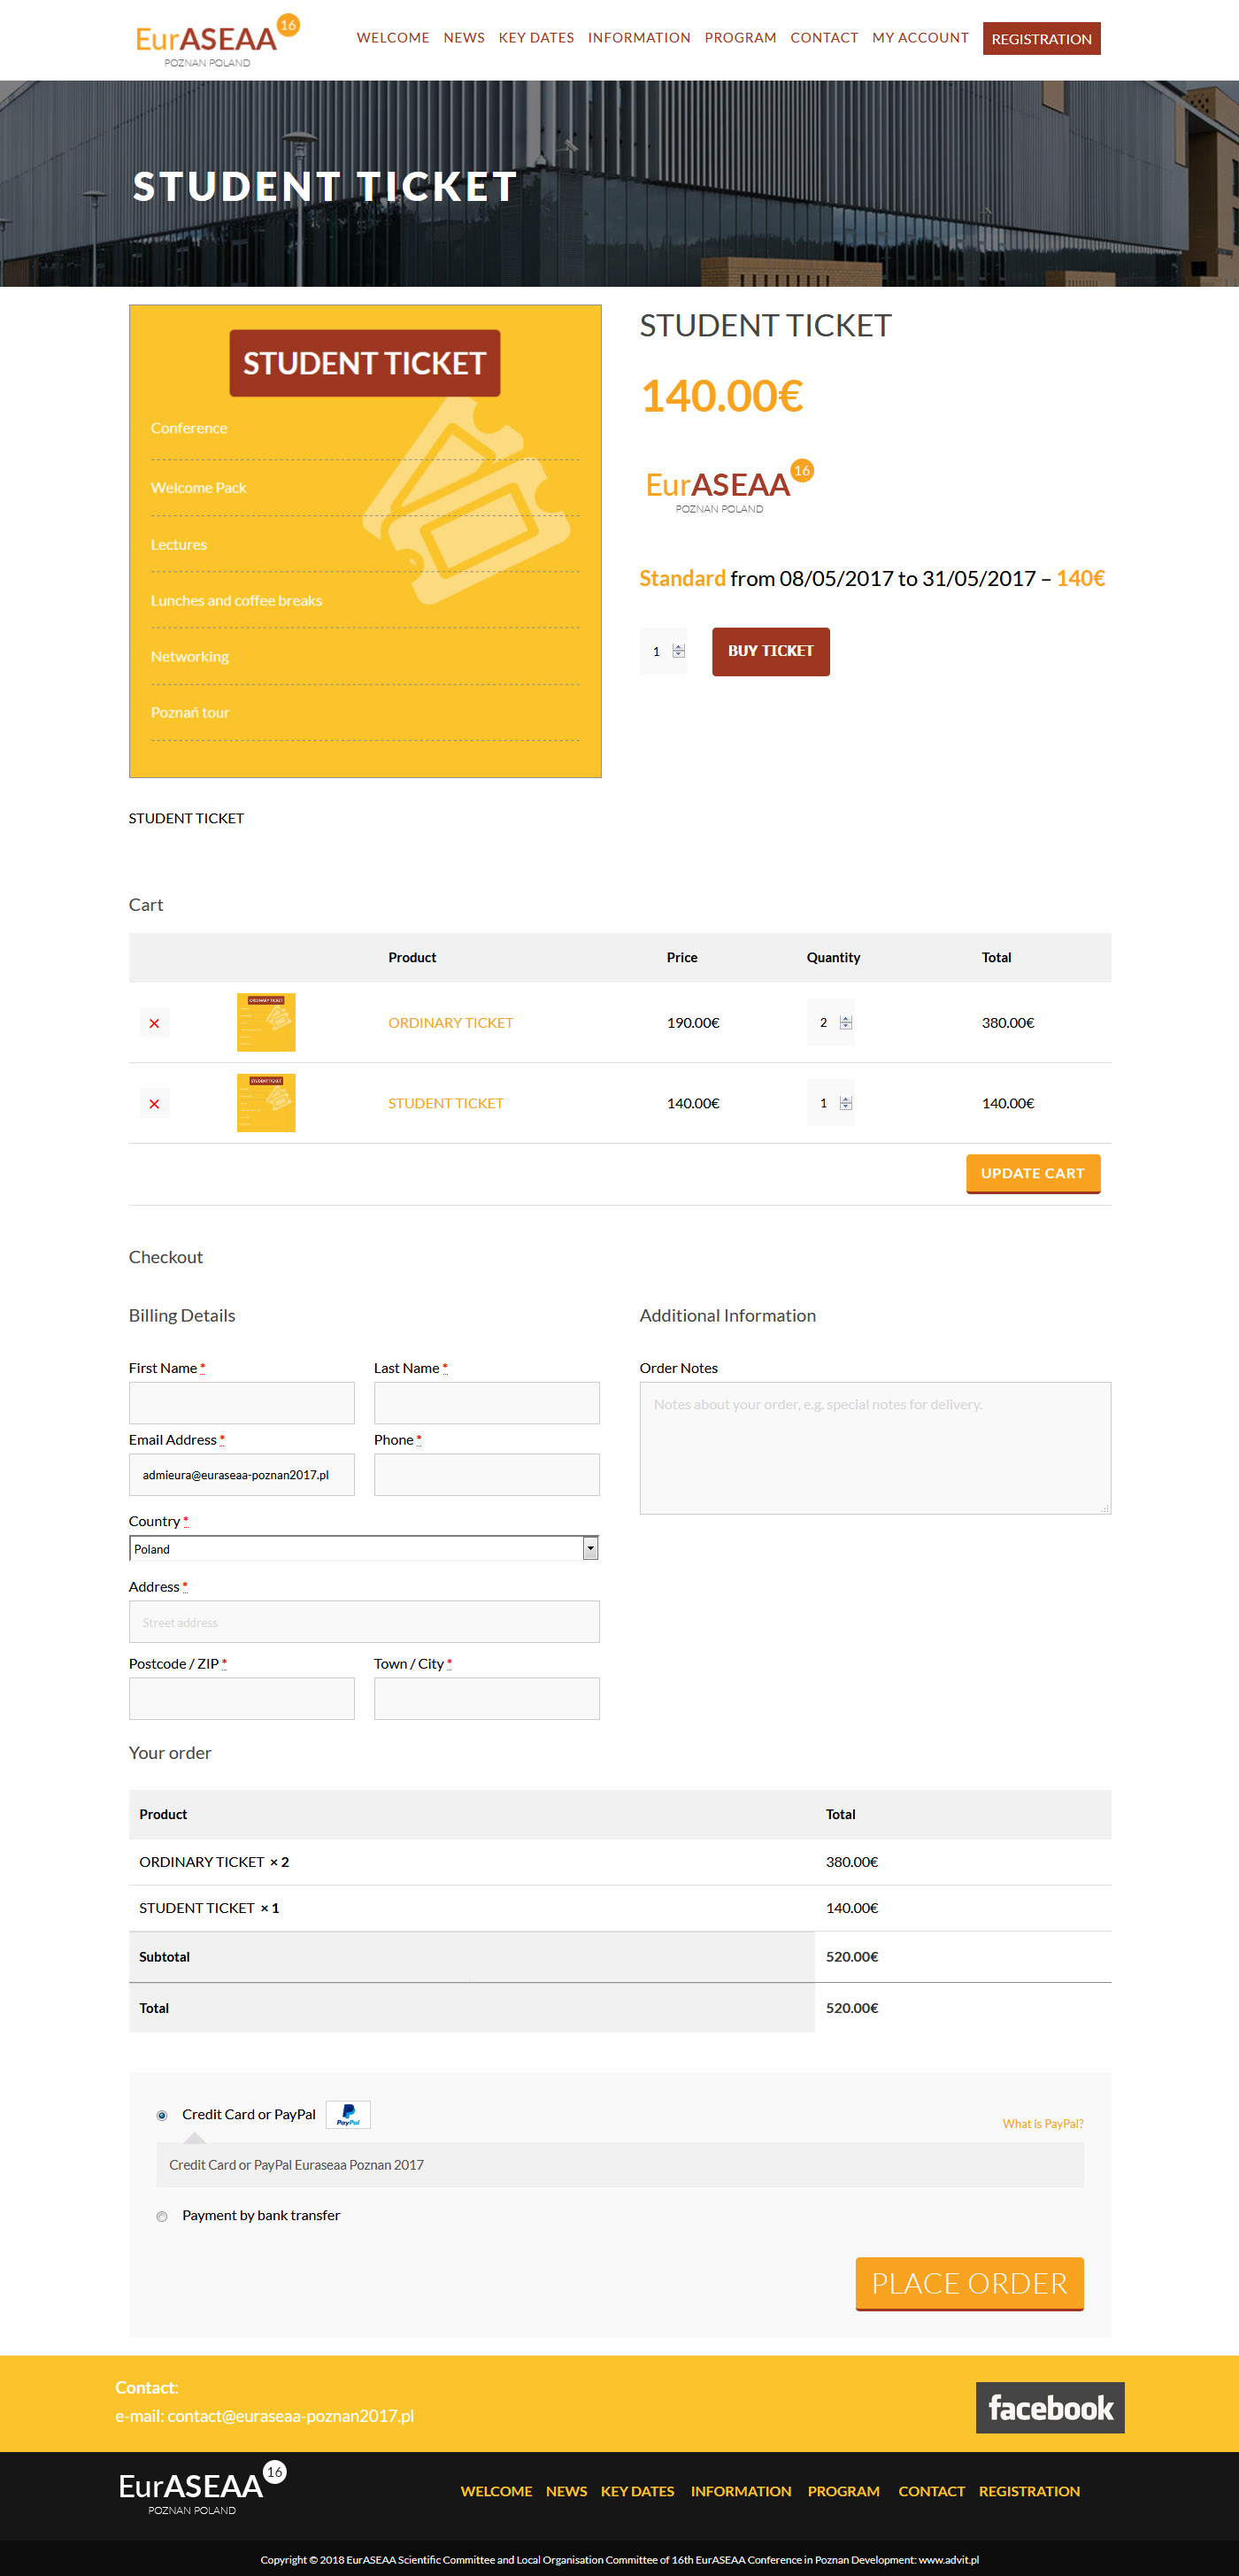This screenshot has height=2576, width=1239.
Task: Select Credit Card or PayPal payment
Action: click(162, 2116)
